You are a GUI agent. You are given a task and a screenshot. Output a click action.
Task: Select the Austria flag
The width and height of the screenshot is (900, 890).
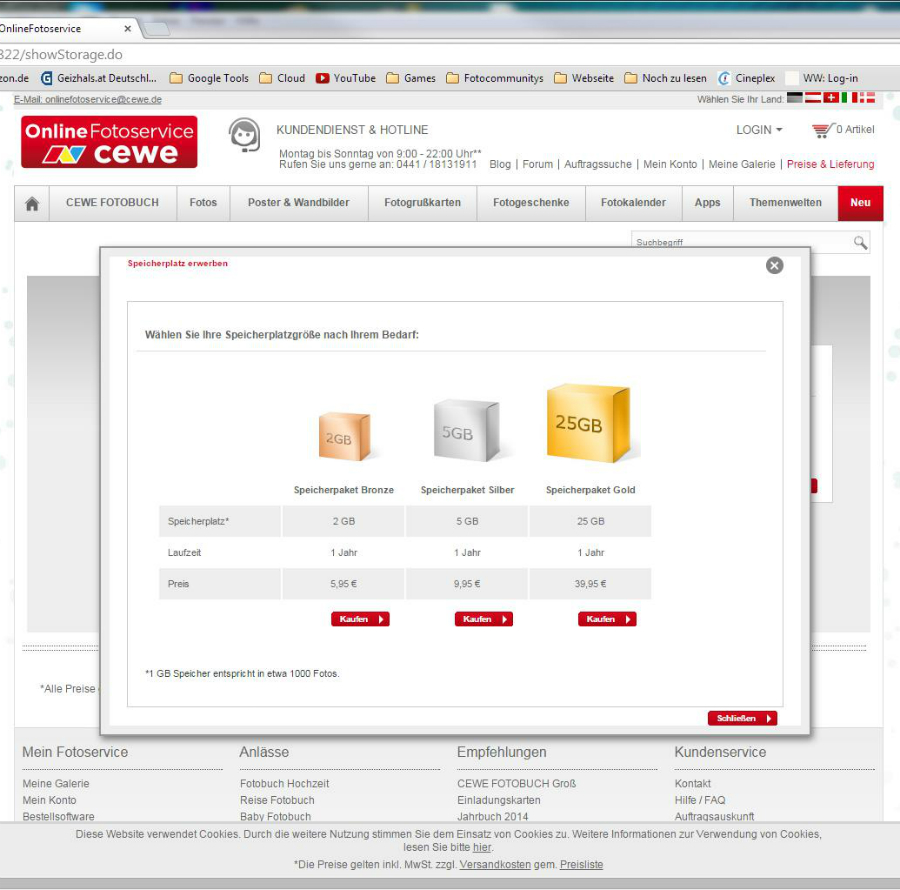pyautogui.click(x=813, y=98)
